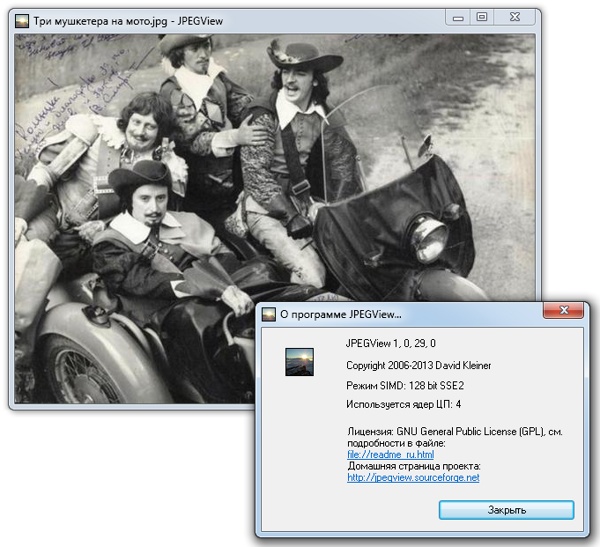Open the http://jpegview.sourceforge.net link

pos(413,477)
